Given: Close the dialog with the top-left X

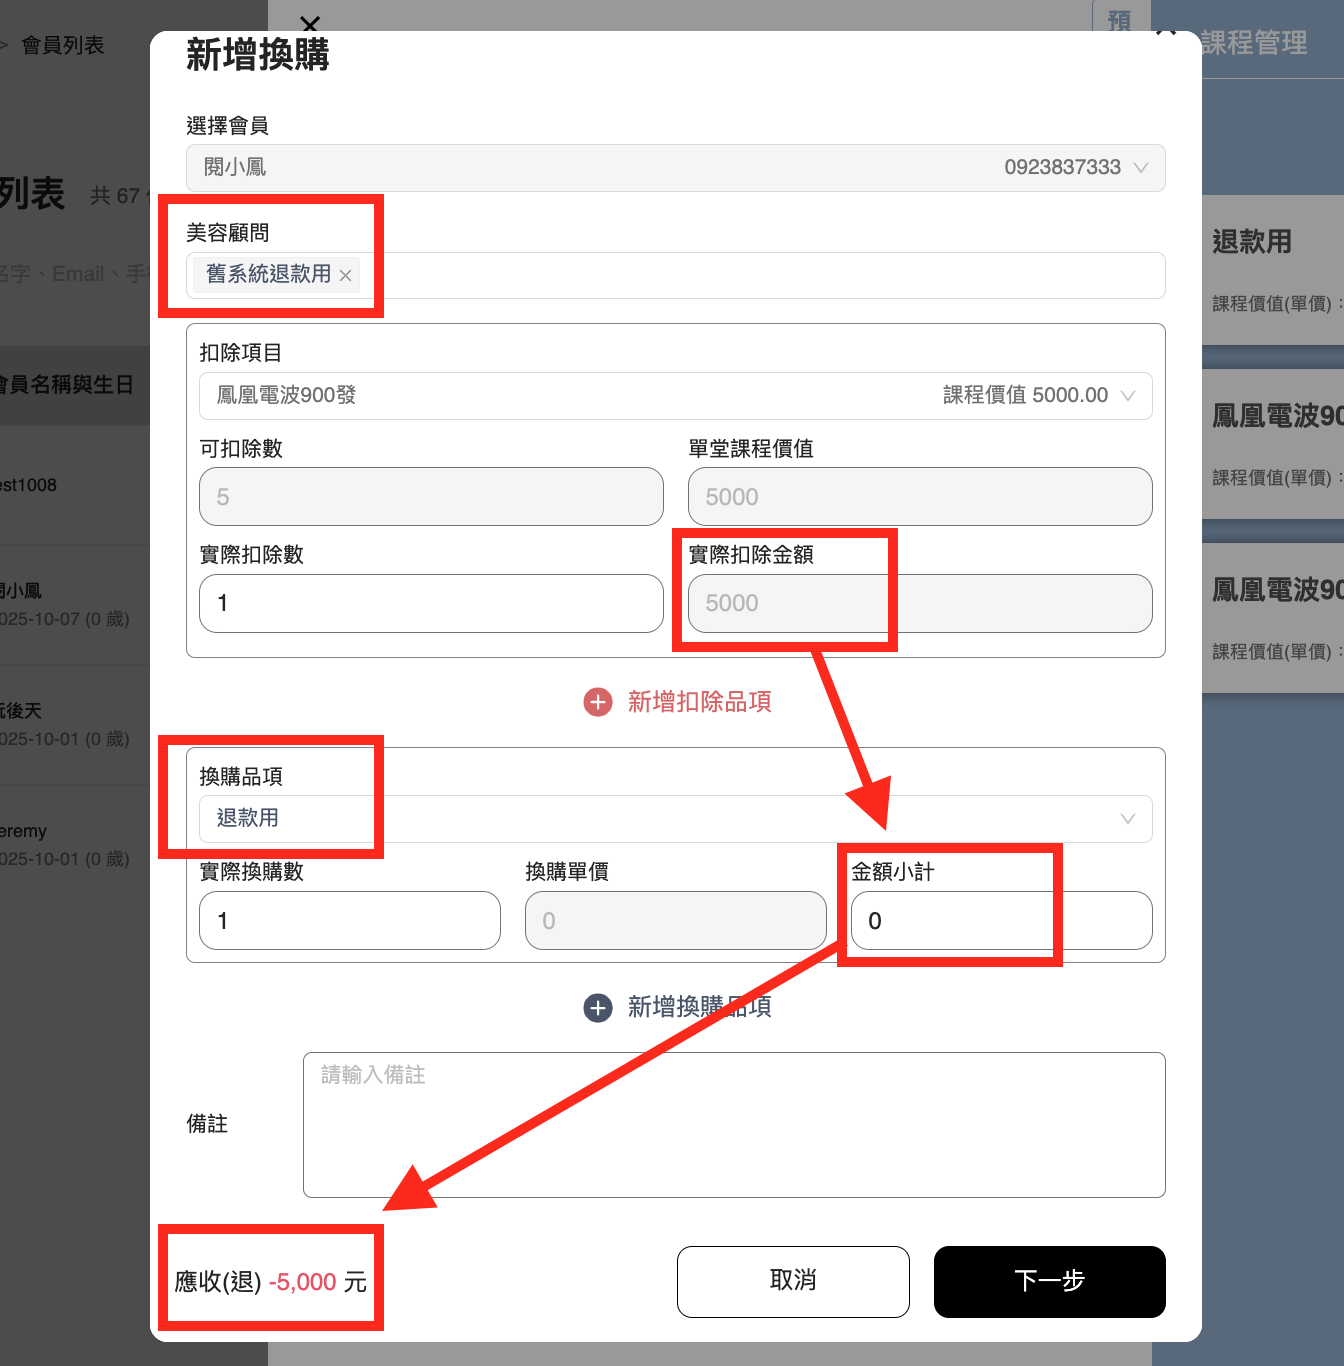Looking at the screenshot, I should [310, 24].
